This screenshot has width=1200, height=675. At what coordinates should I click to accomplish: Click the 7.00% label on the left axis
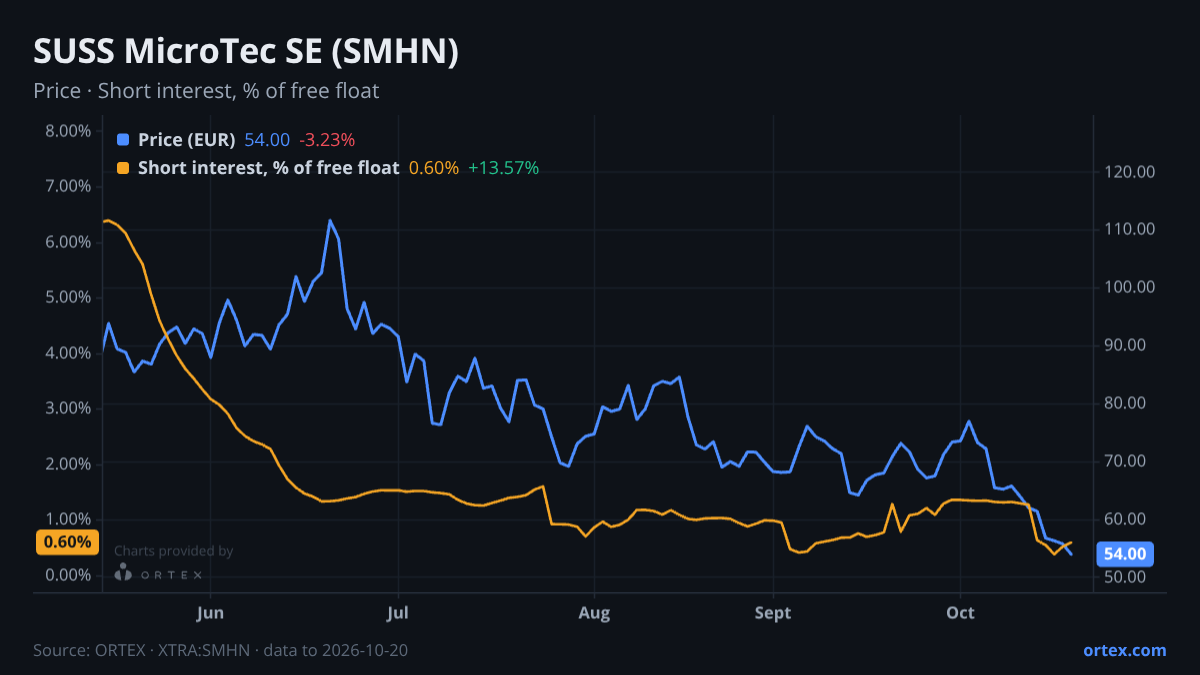(x=68, y=186)
